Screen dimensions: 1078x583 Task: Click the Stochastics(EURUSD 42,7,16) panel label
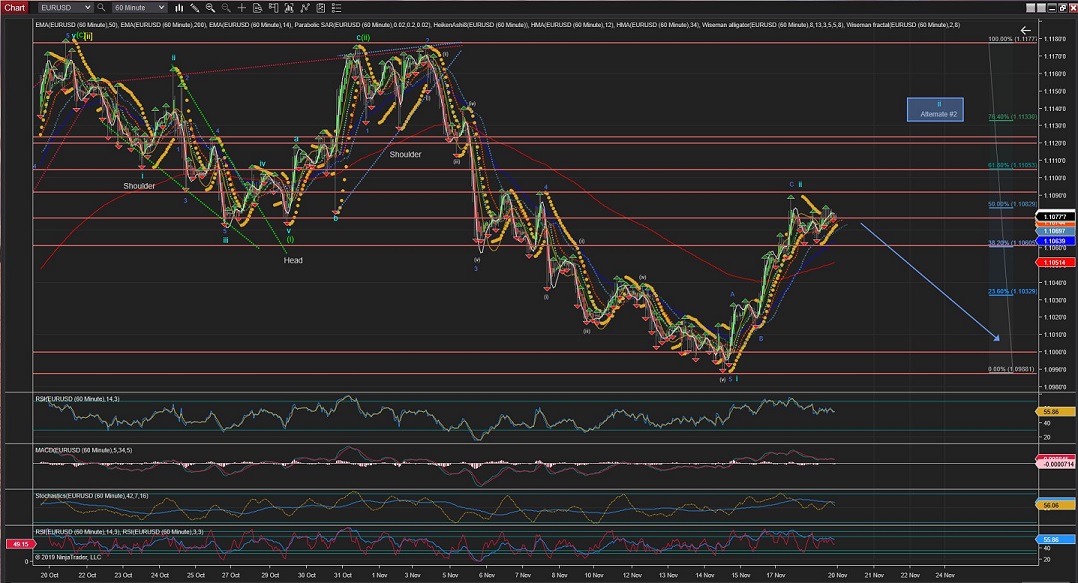(91, 496)
